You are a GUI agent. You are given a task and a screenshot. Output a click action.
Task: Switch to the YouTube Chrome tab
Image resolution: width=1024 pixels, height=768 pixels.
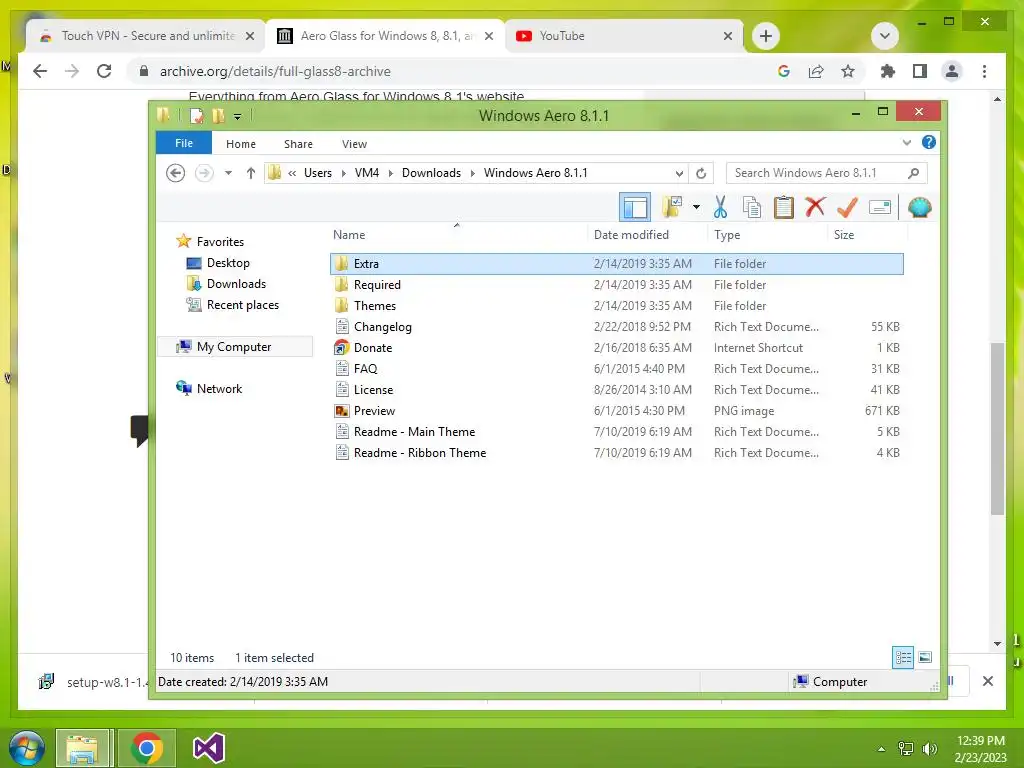pyautogui.click(x=624, y=36)
